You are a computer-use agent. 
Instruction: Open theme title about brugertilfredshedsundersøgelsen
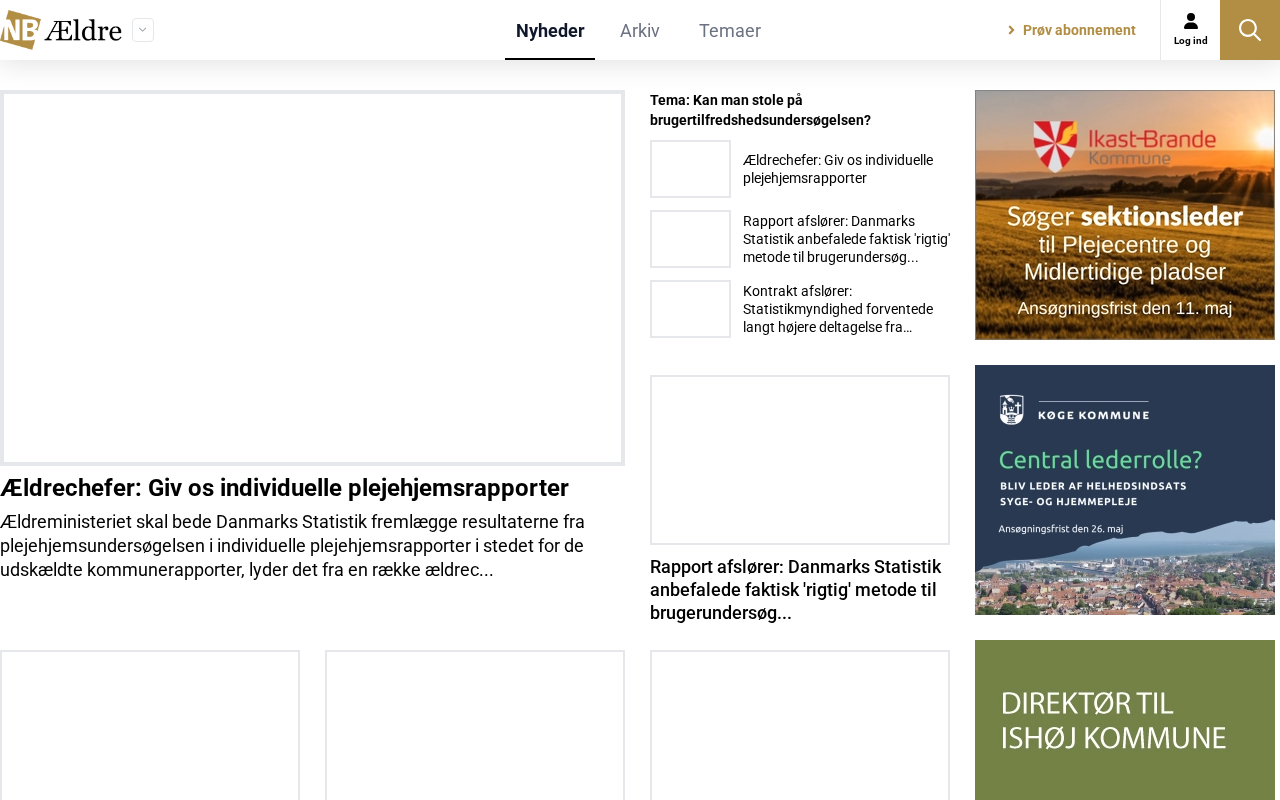point(760,110)
